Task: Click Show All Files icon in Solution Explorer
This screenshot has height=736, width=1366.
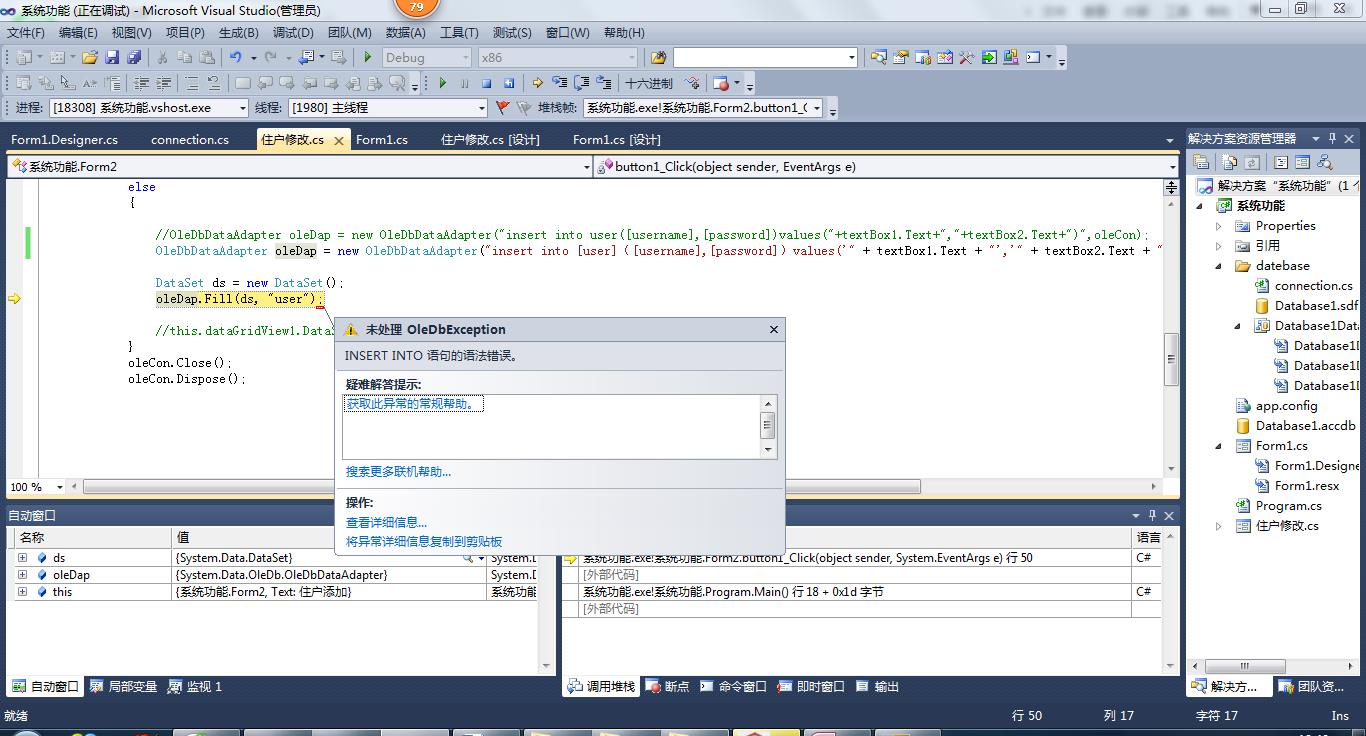Action: pos(1229,162)
